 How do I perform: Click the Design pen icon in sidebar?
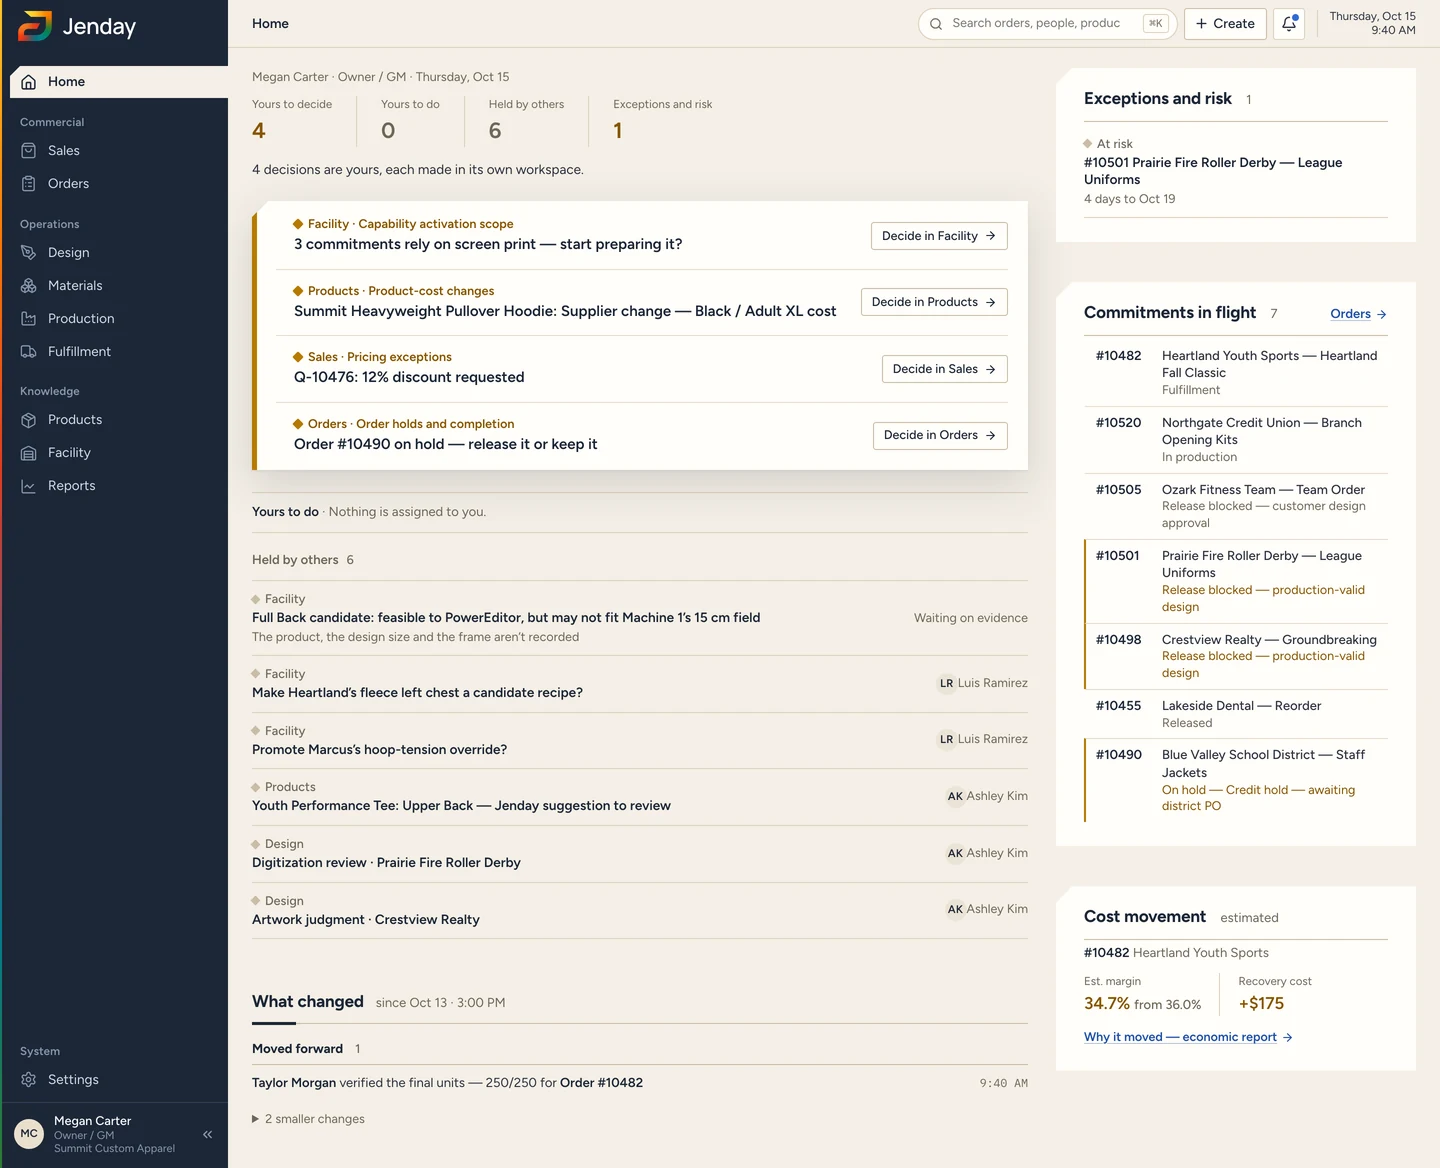(29, 253)
